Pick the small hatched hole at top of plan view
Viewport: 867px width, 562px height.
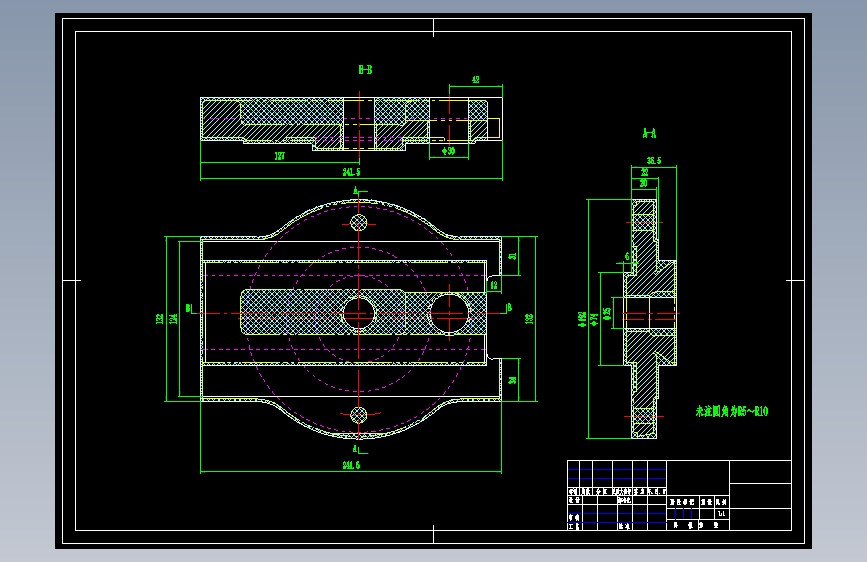click(x=359, y=223)
